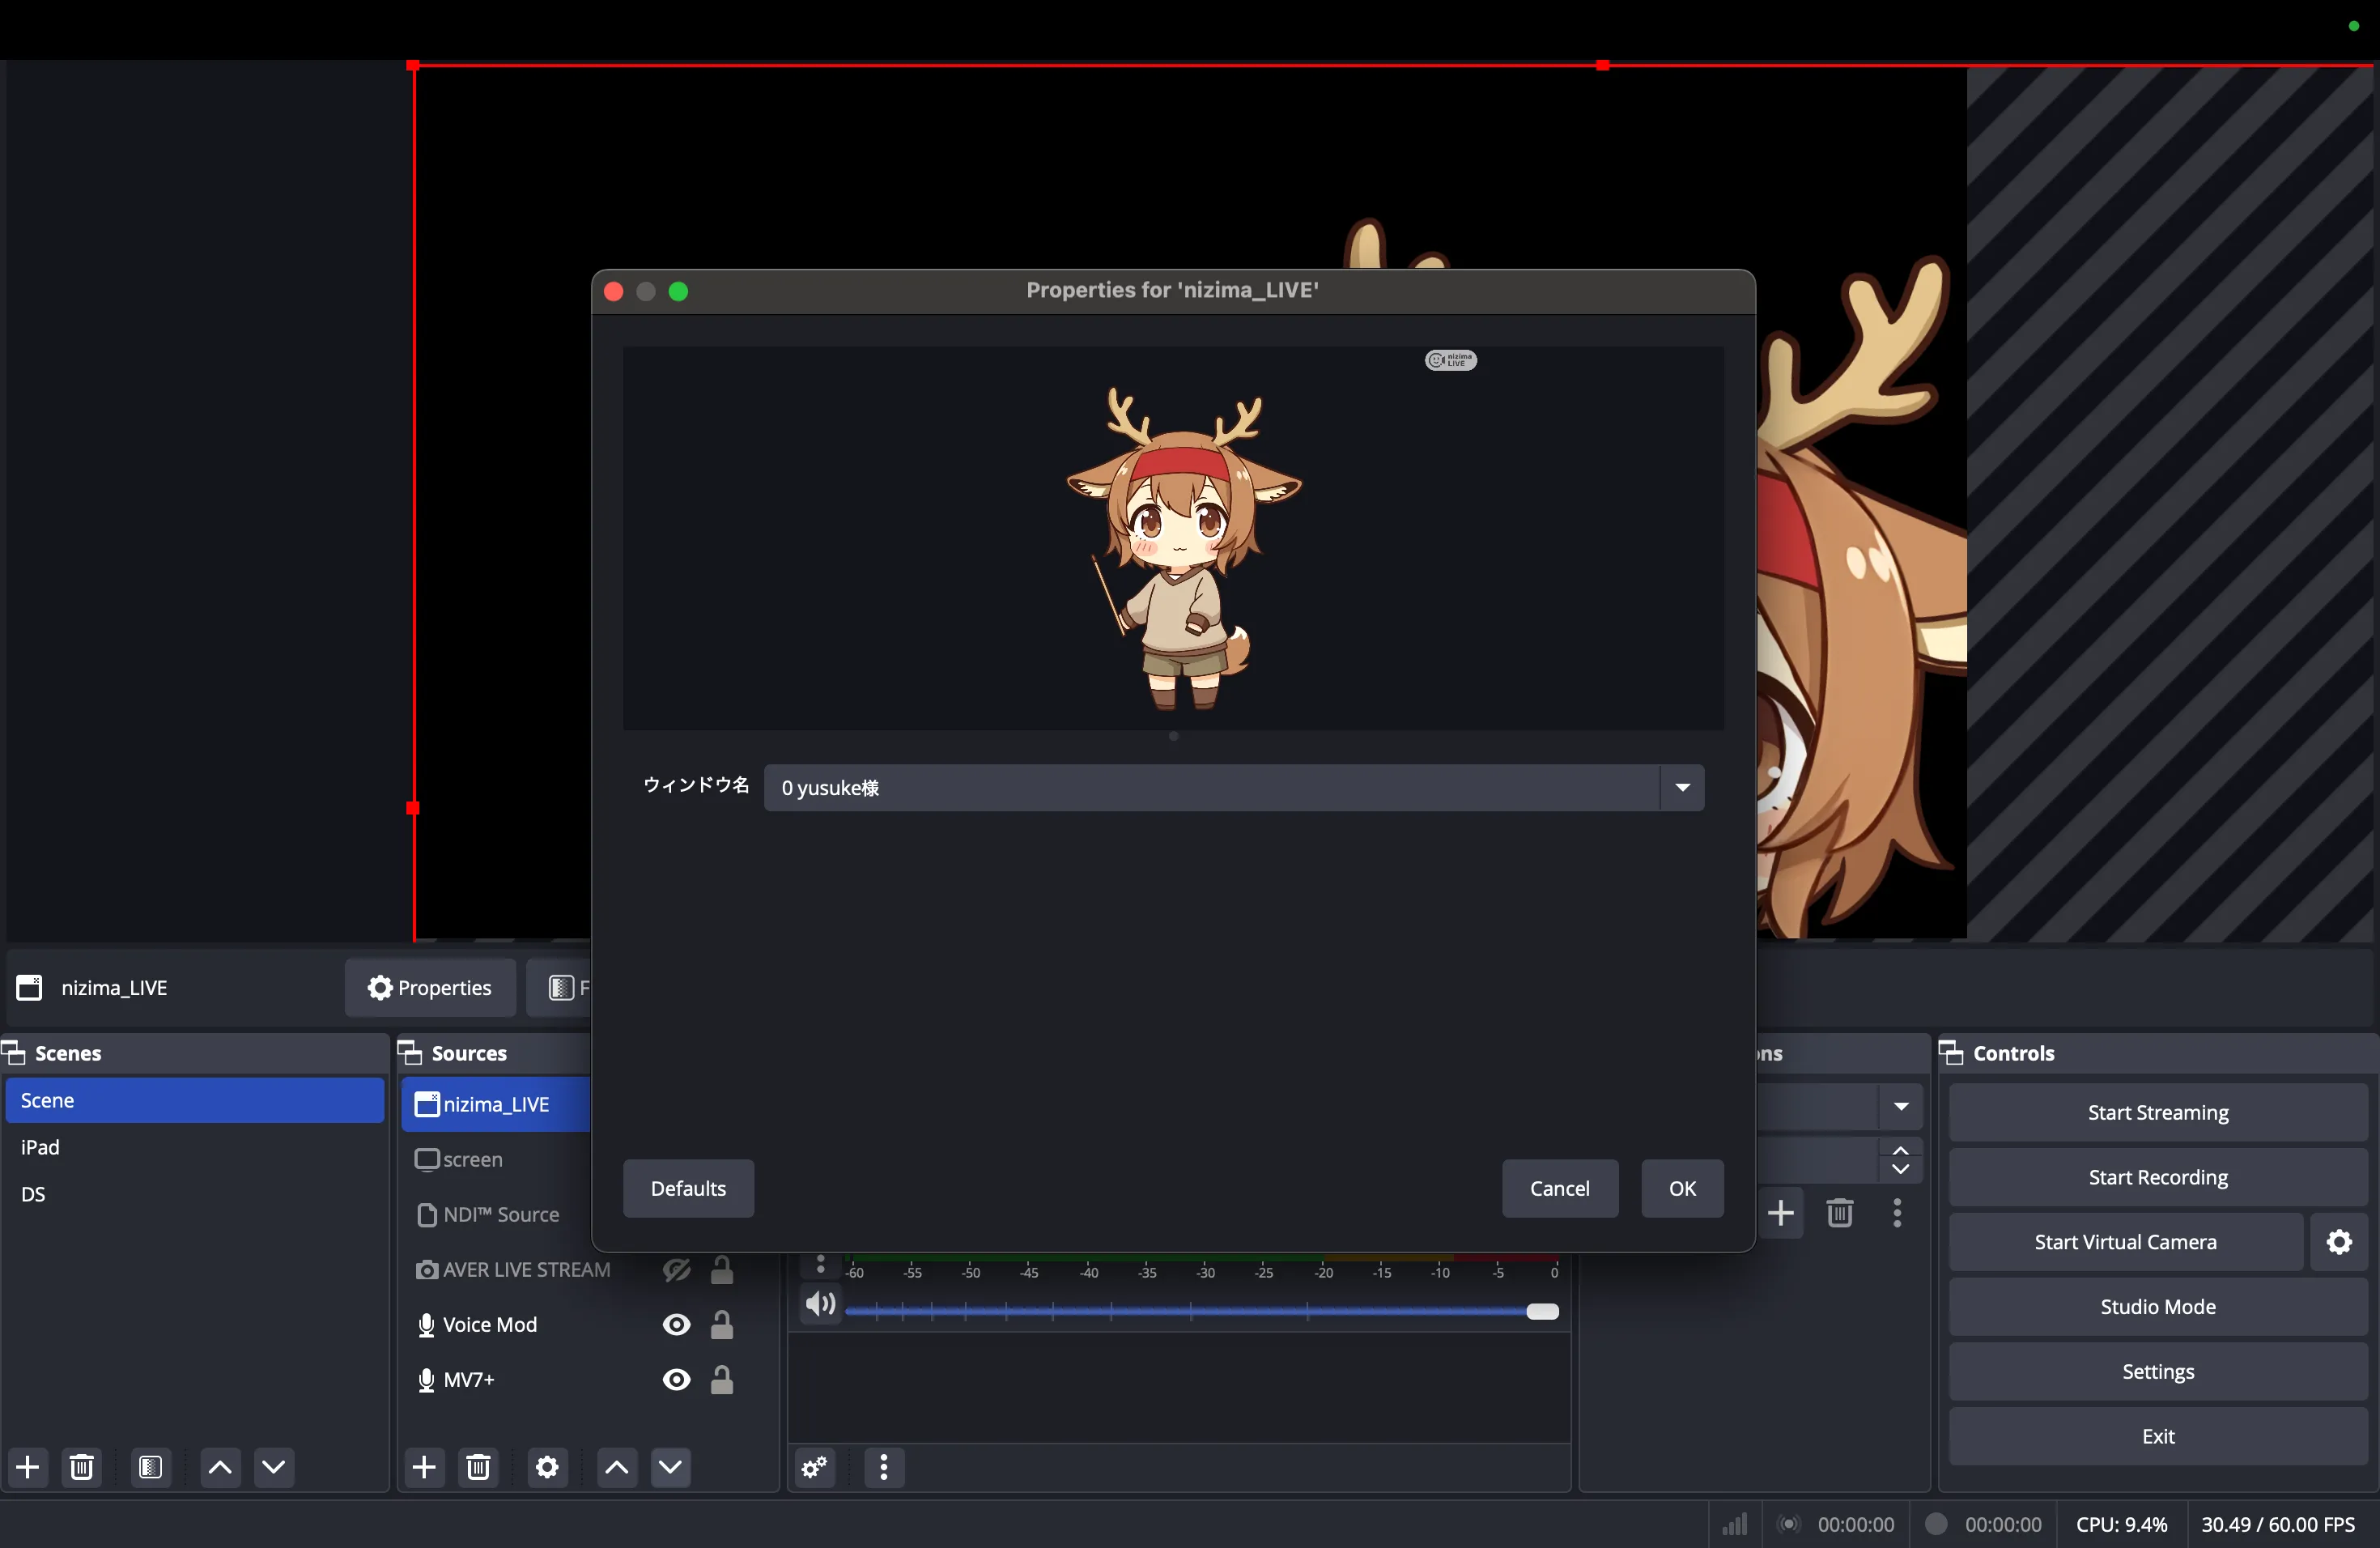
Task: Click Controls panel dock icon
Action: (x=1951, y=1053)
